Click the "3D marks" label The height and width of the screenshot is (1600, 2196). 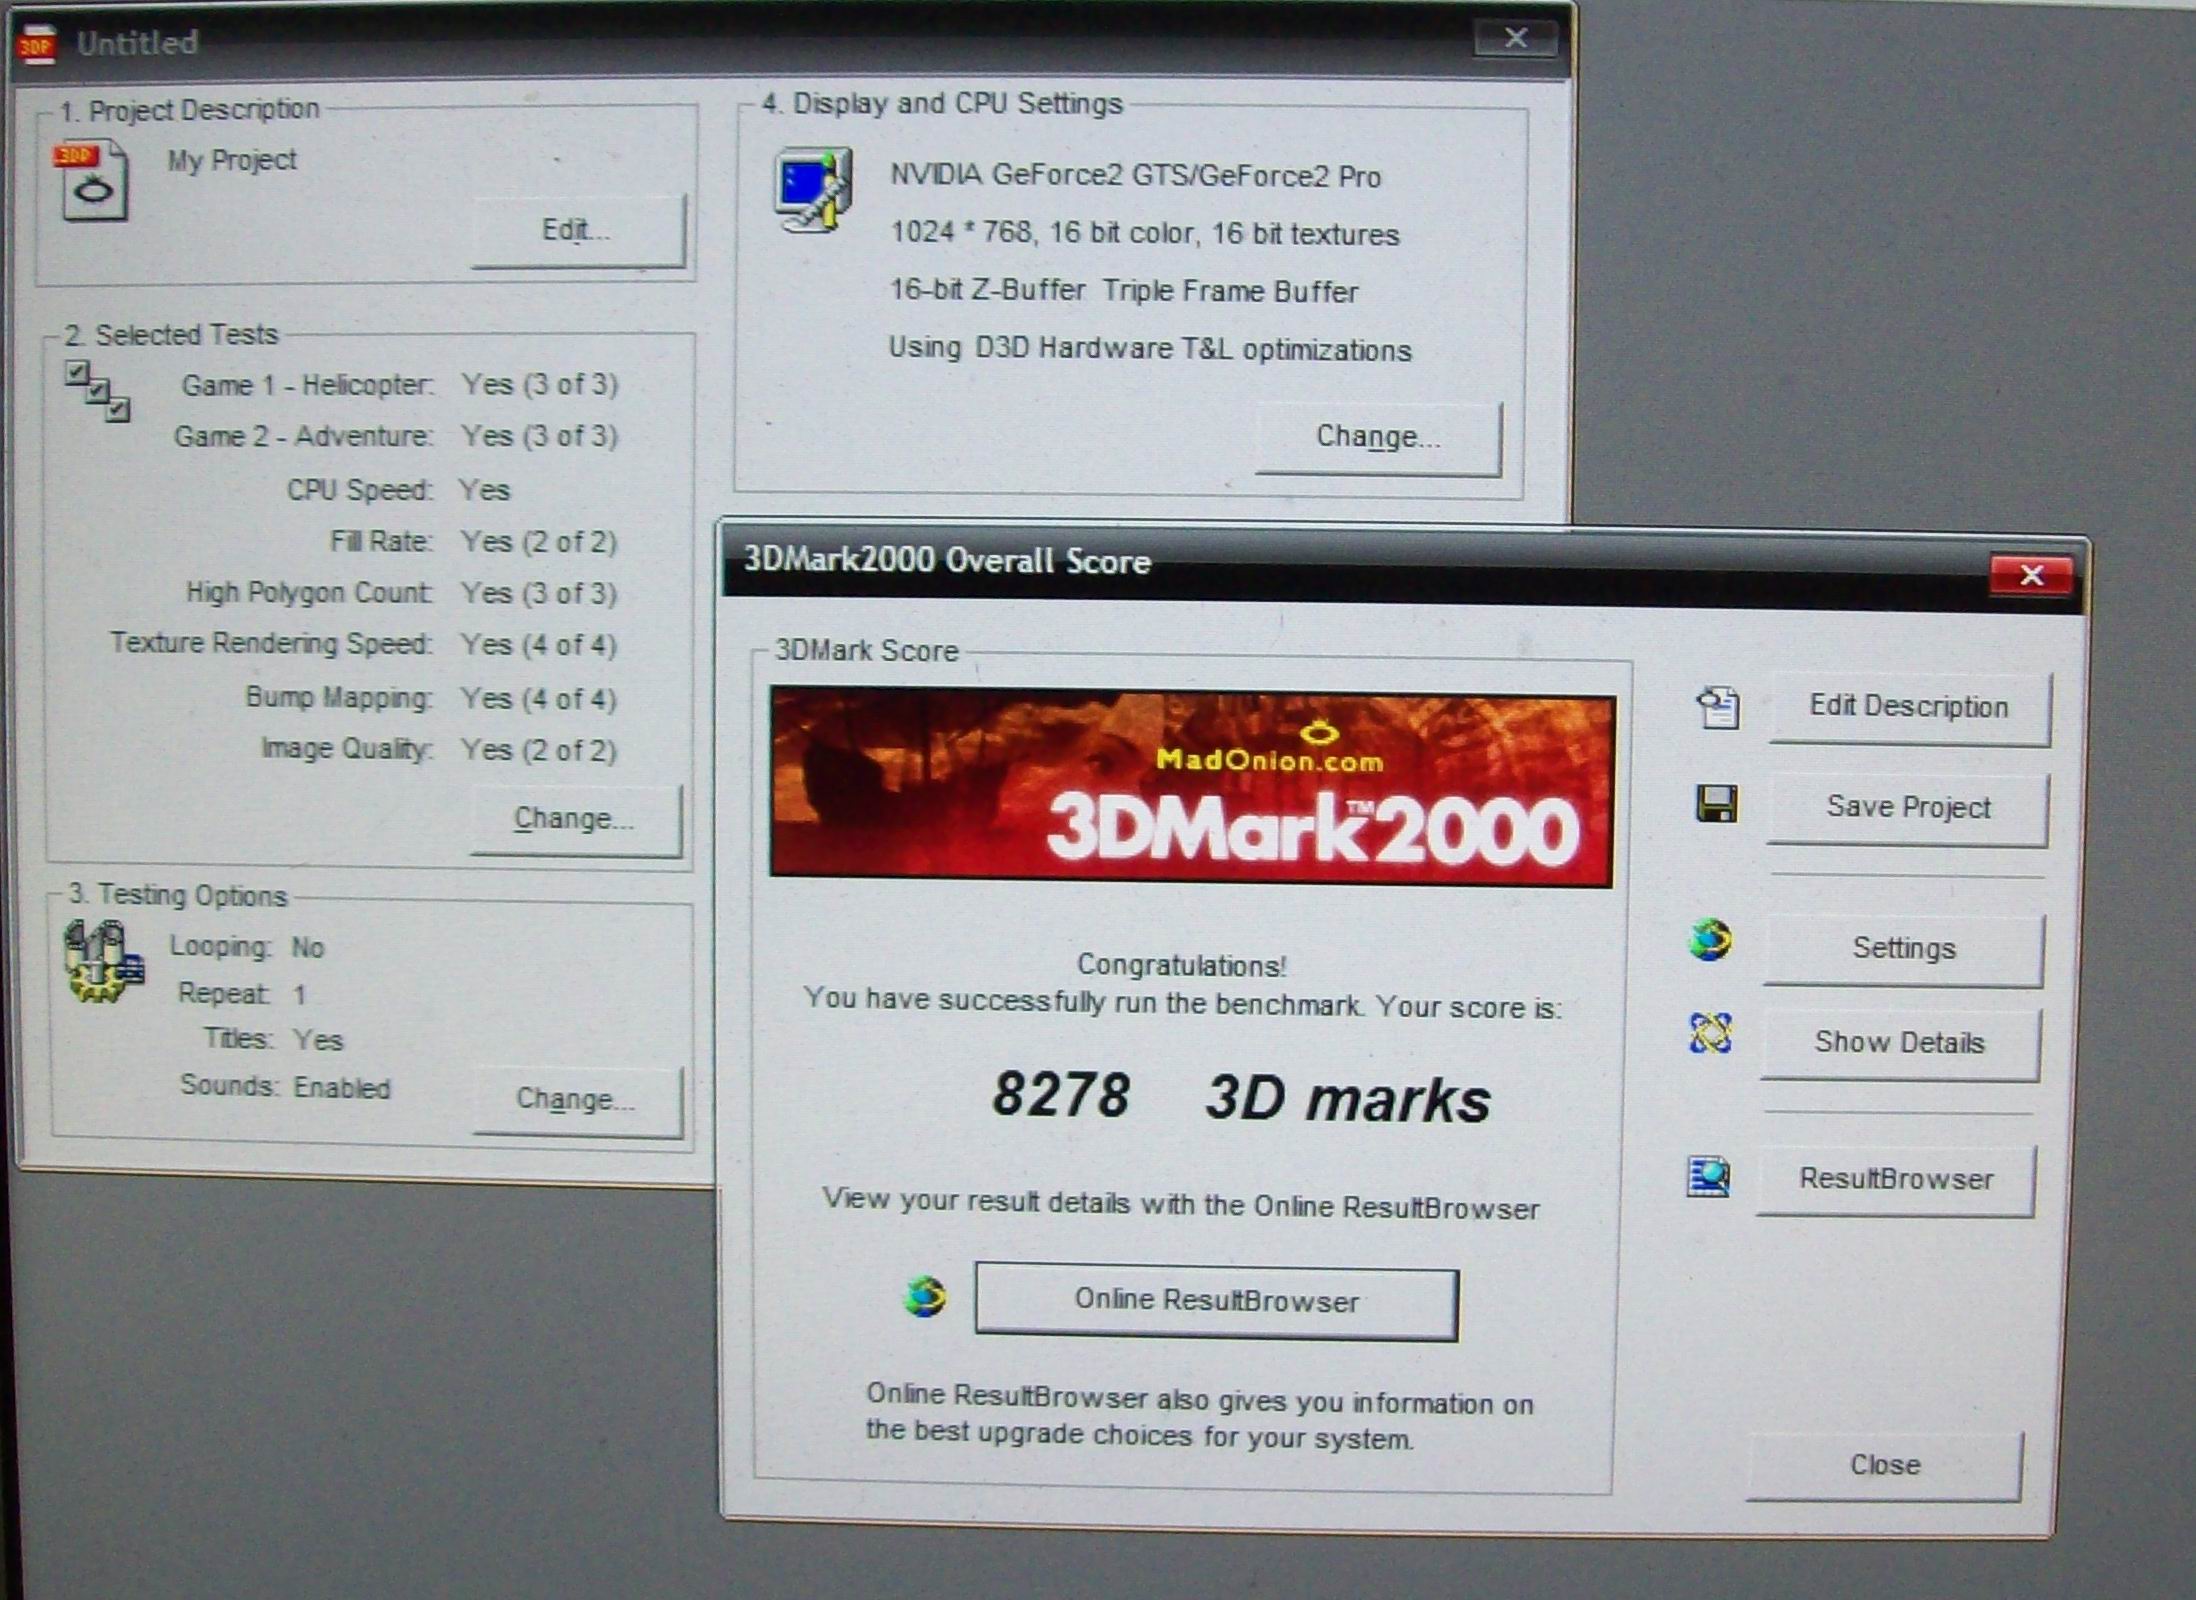1348,1099
